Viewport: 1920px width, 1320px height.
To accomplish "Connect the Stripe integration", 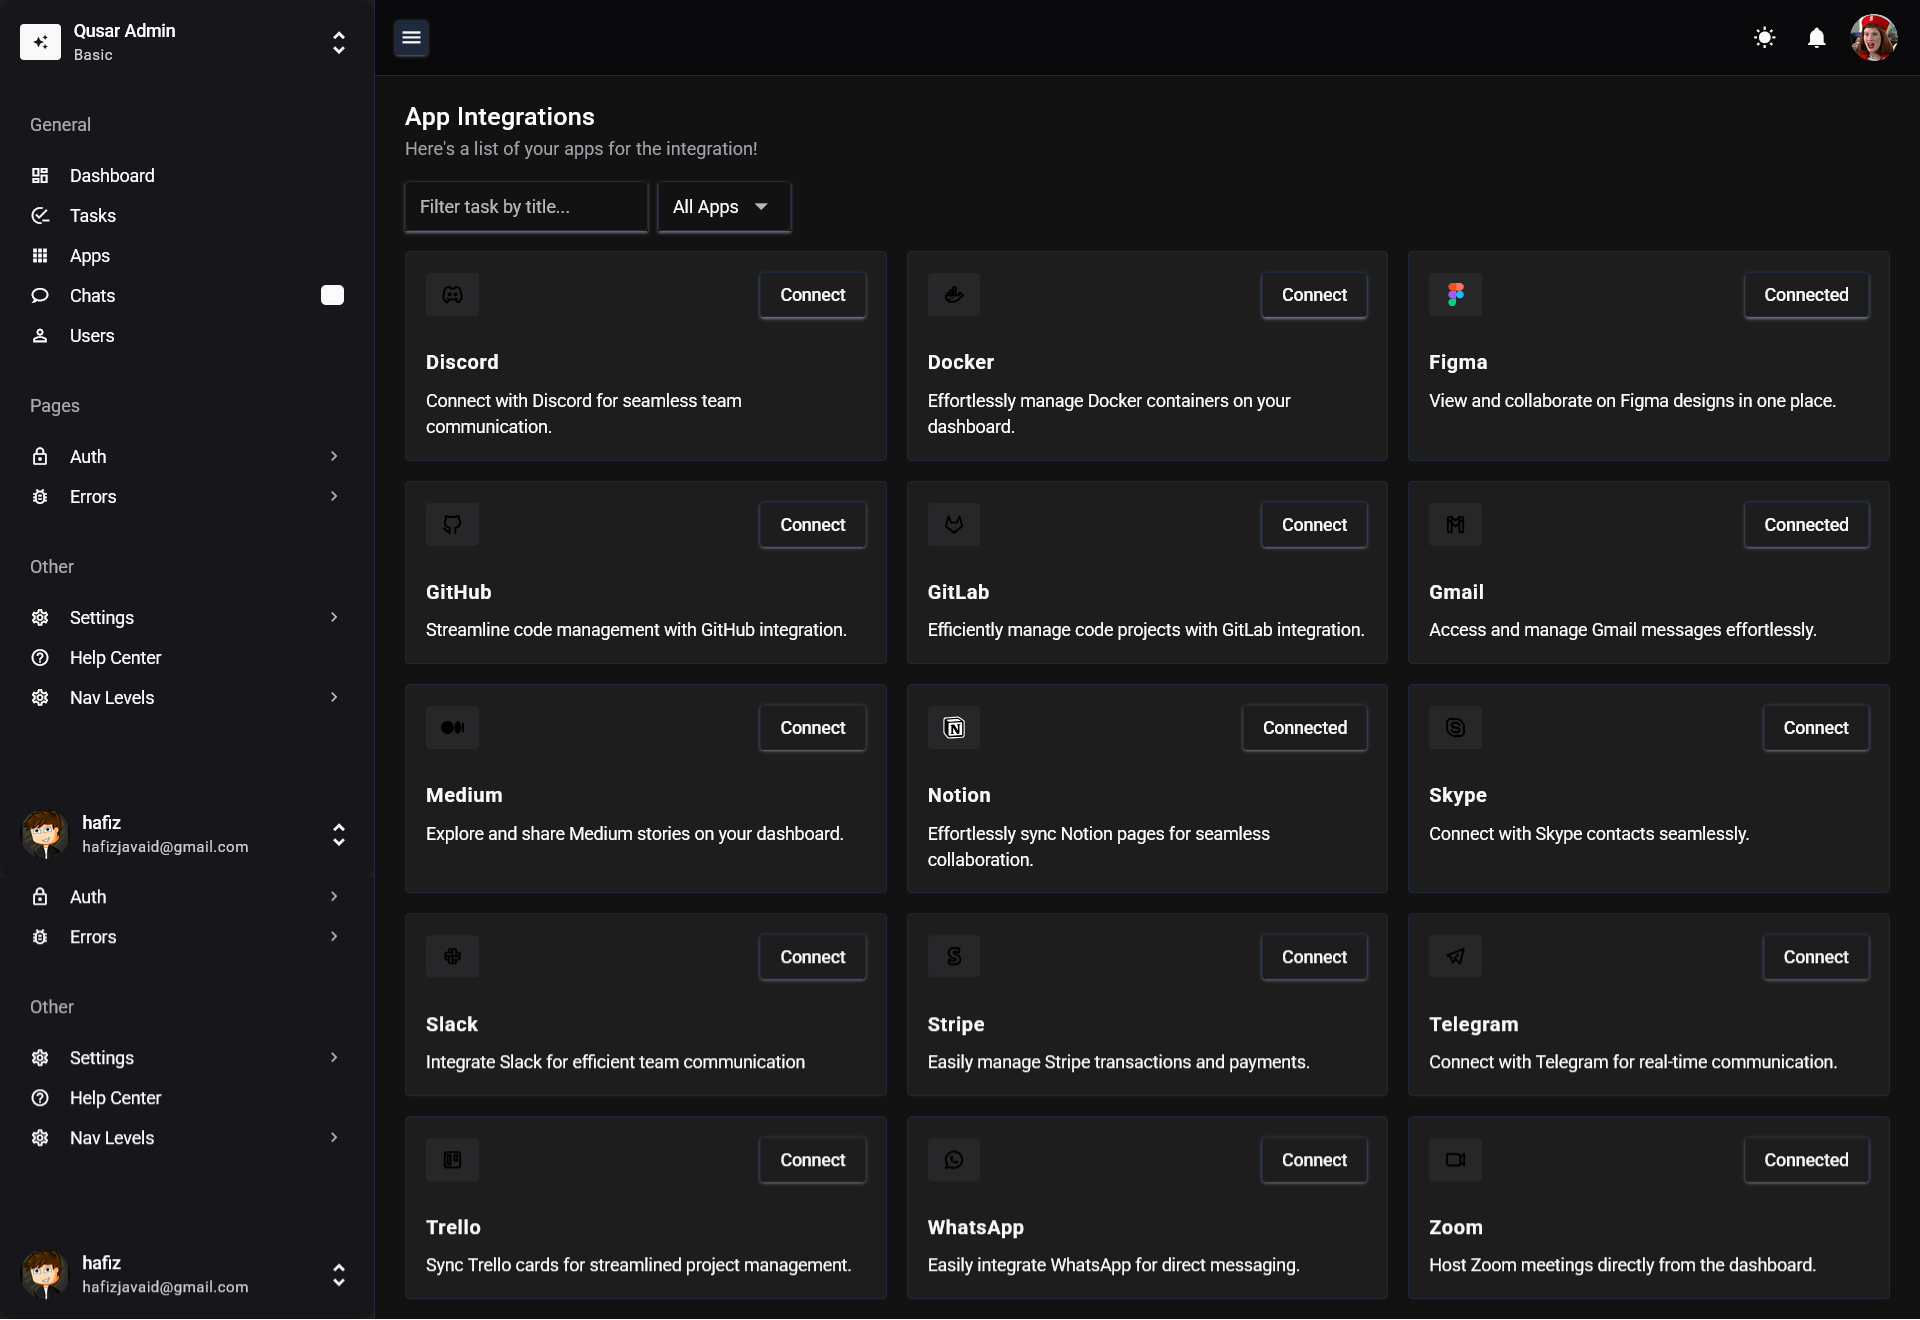I will point(1313,957).
